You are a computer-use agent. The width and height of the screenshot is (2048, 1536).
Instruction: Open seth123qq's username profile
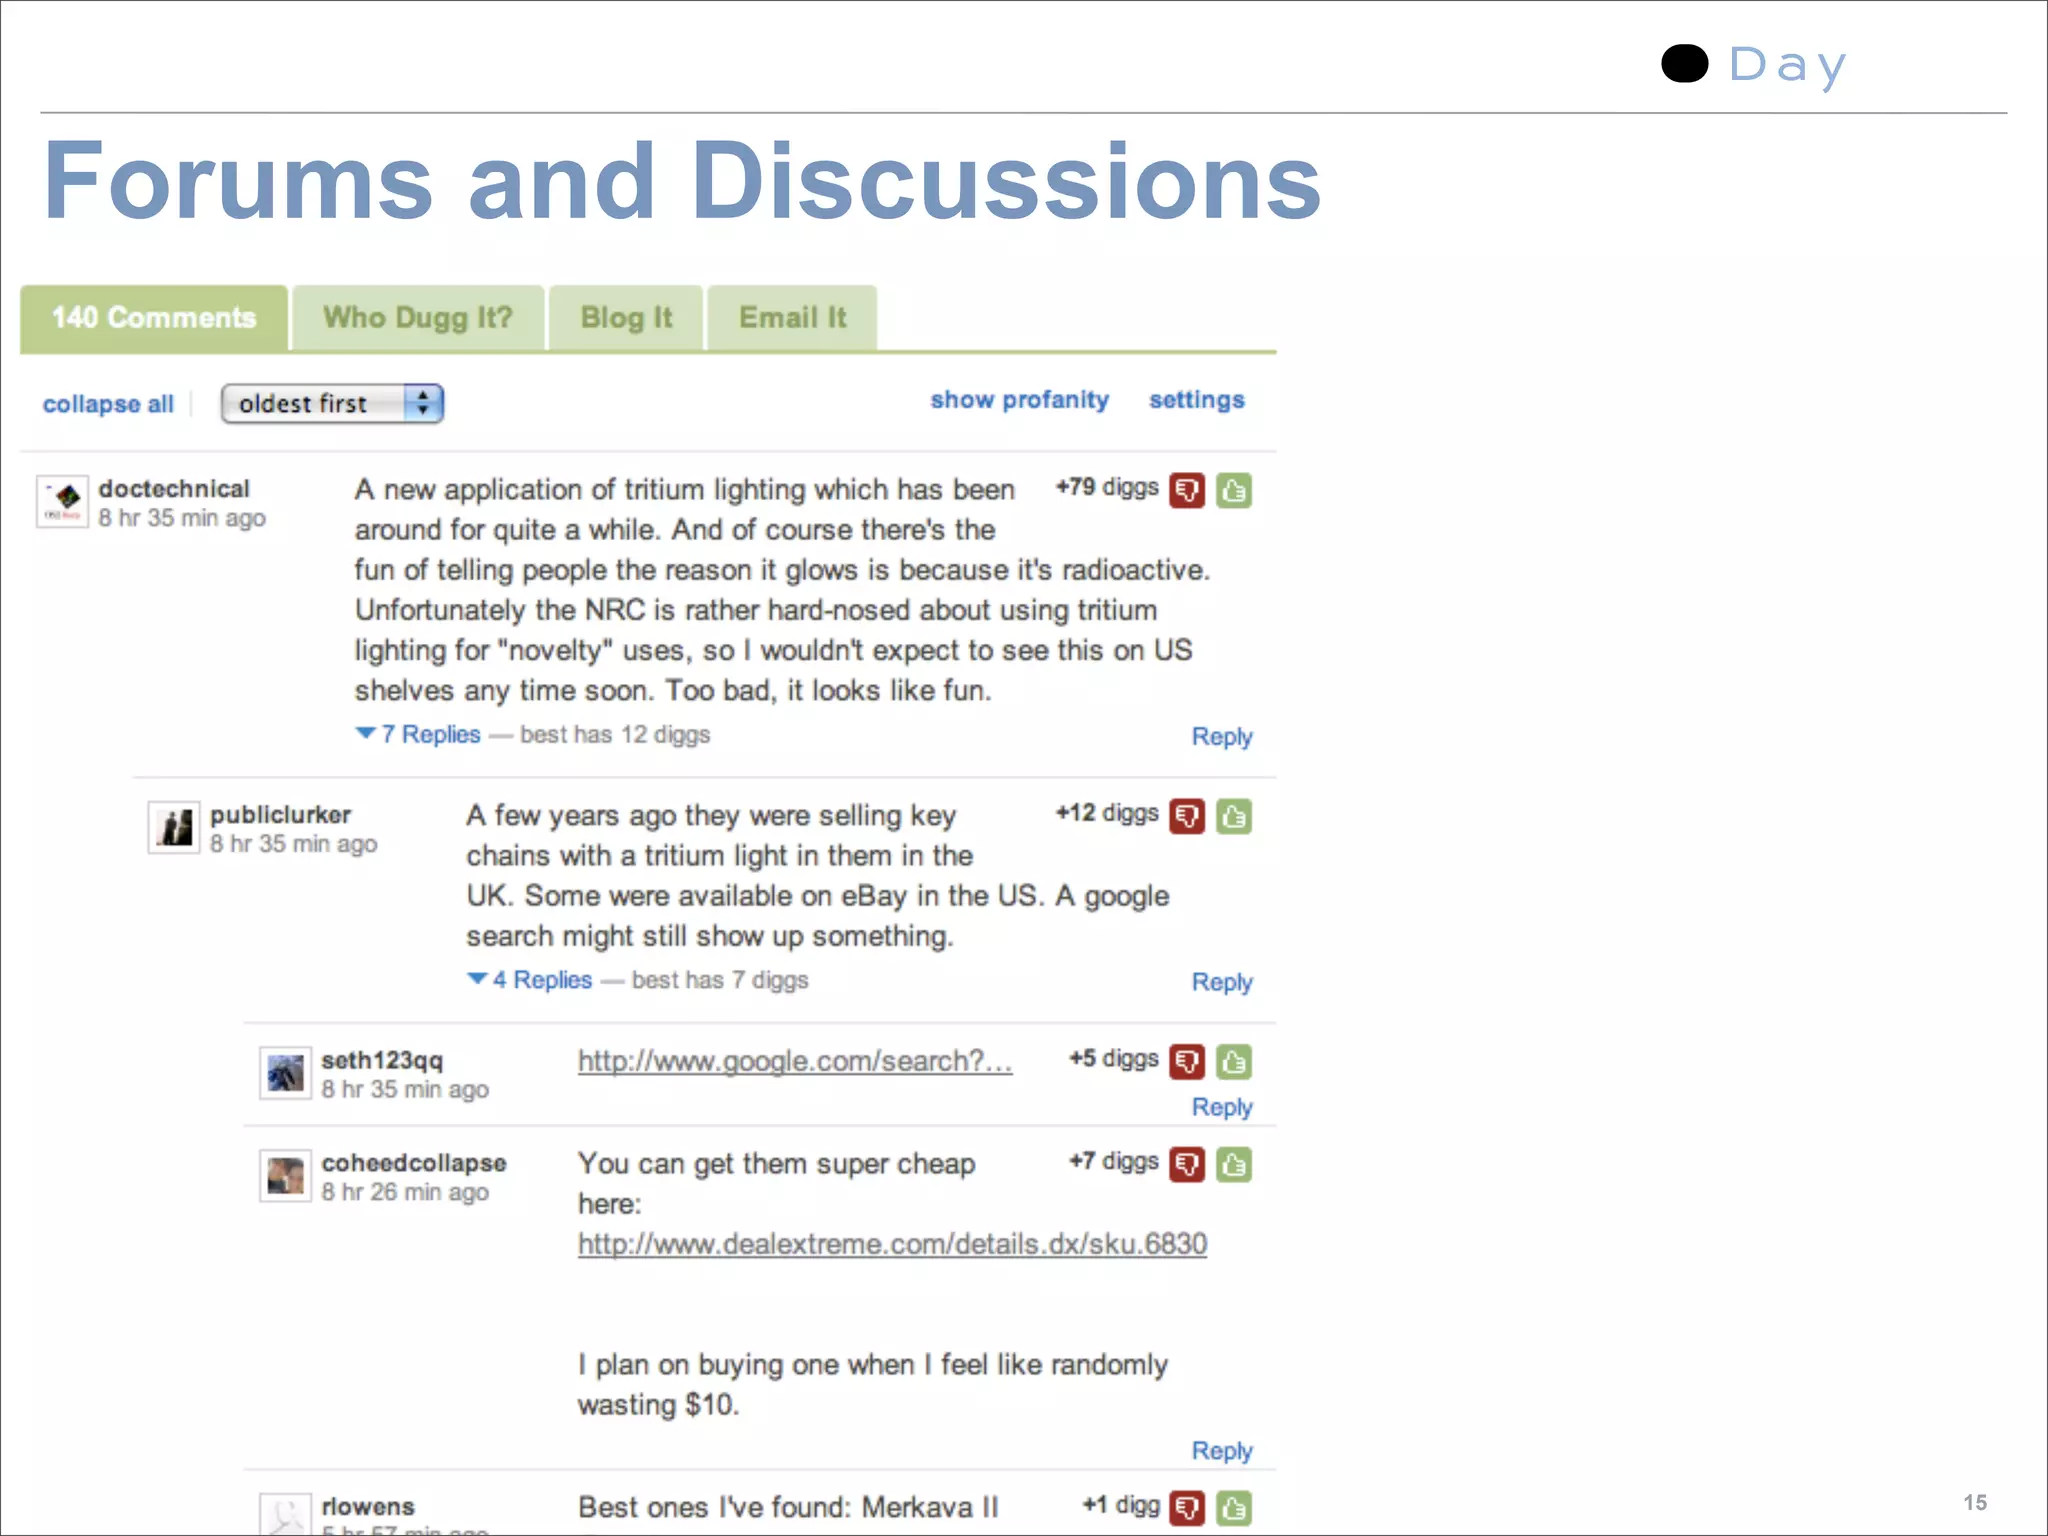tap(382, 1061)
